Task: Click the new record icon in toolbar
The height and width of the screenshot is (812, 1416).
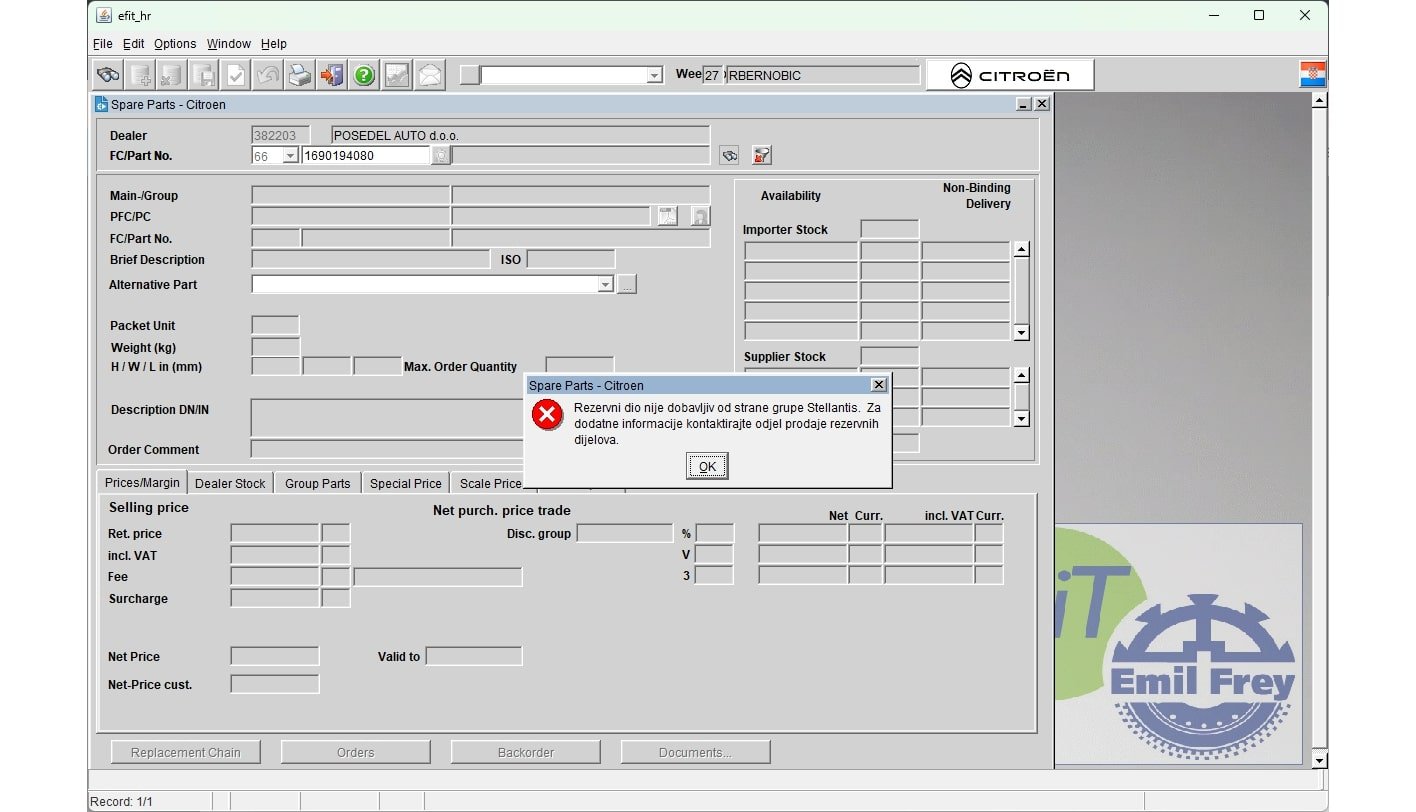Action: tap(140, 75)
